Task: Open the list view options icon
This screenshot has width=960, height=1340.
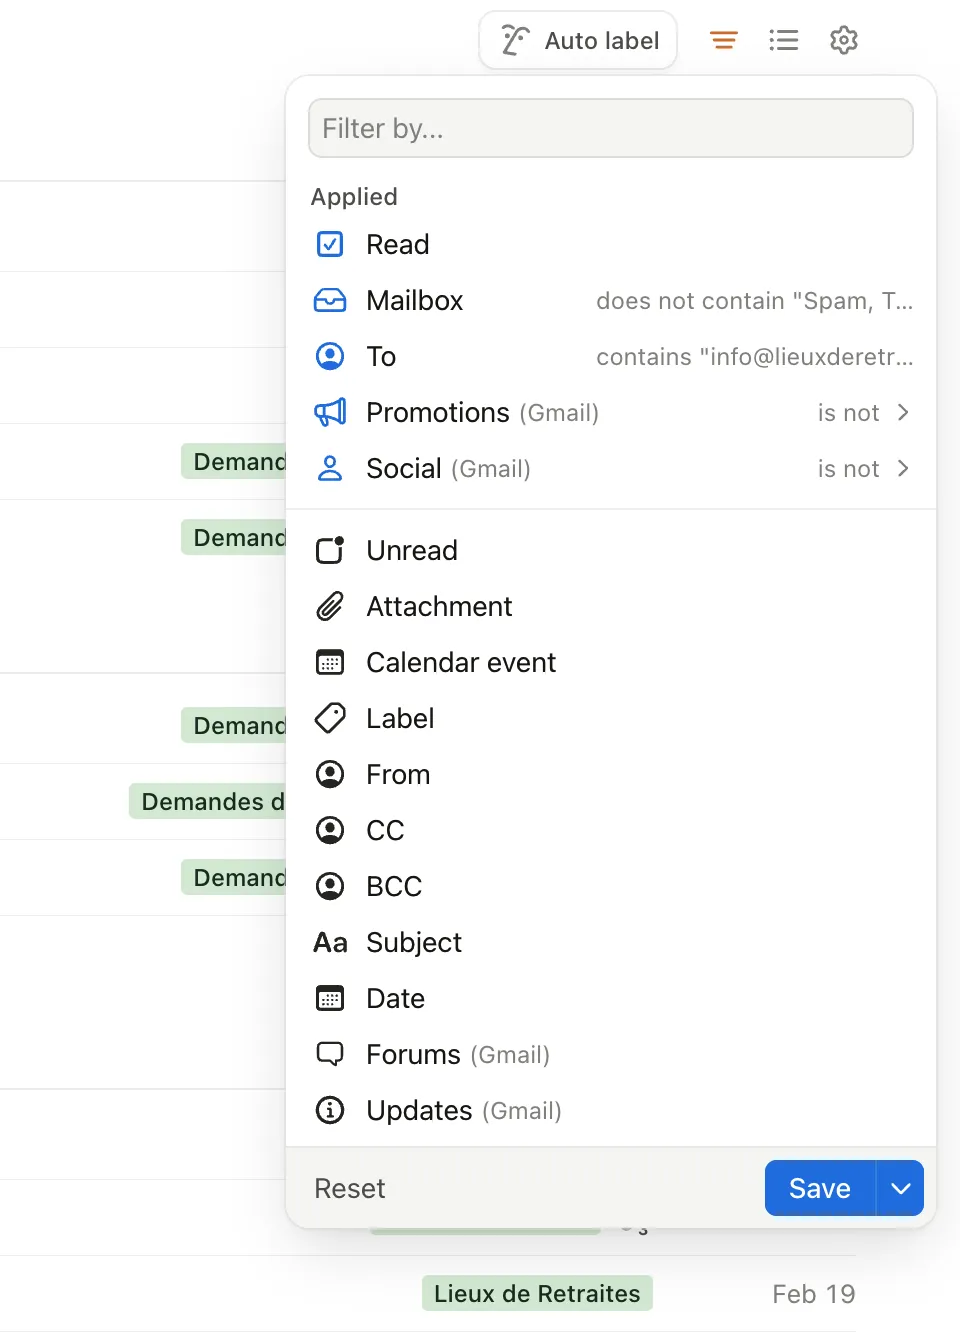Action: [x=783, y=40]
